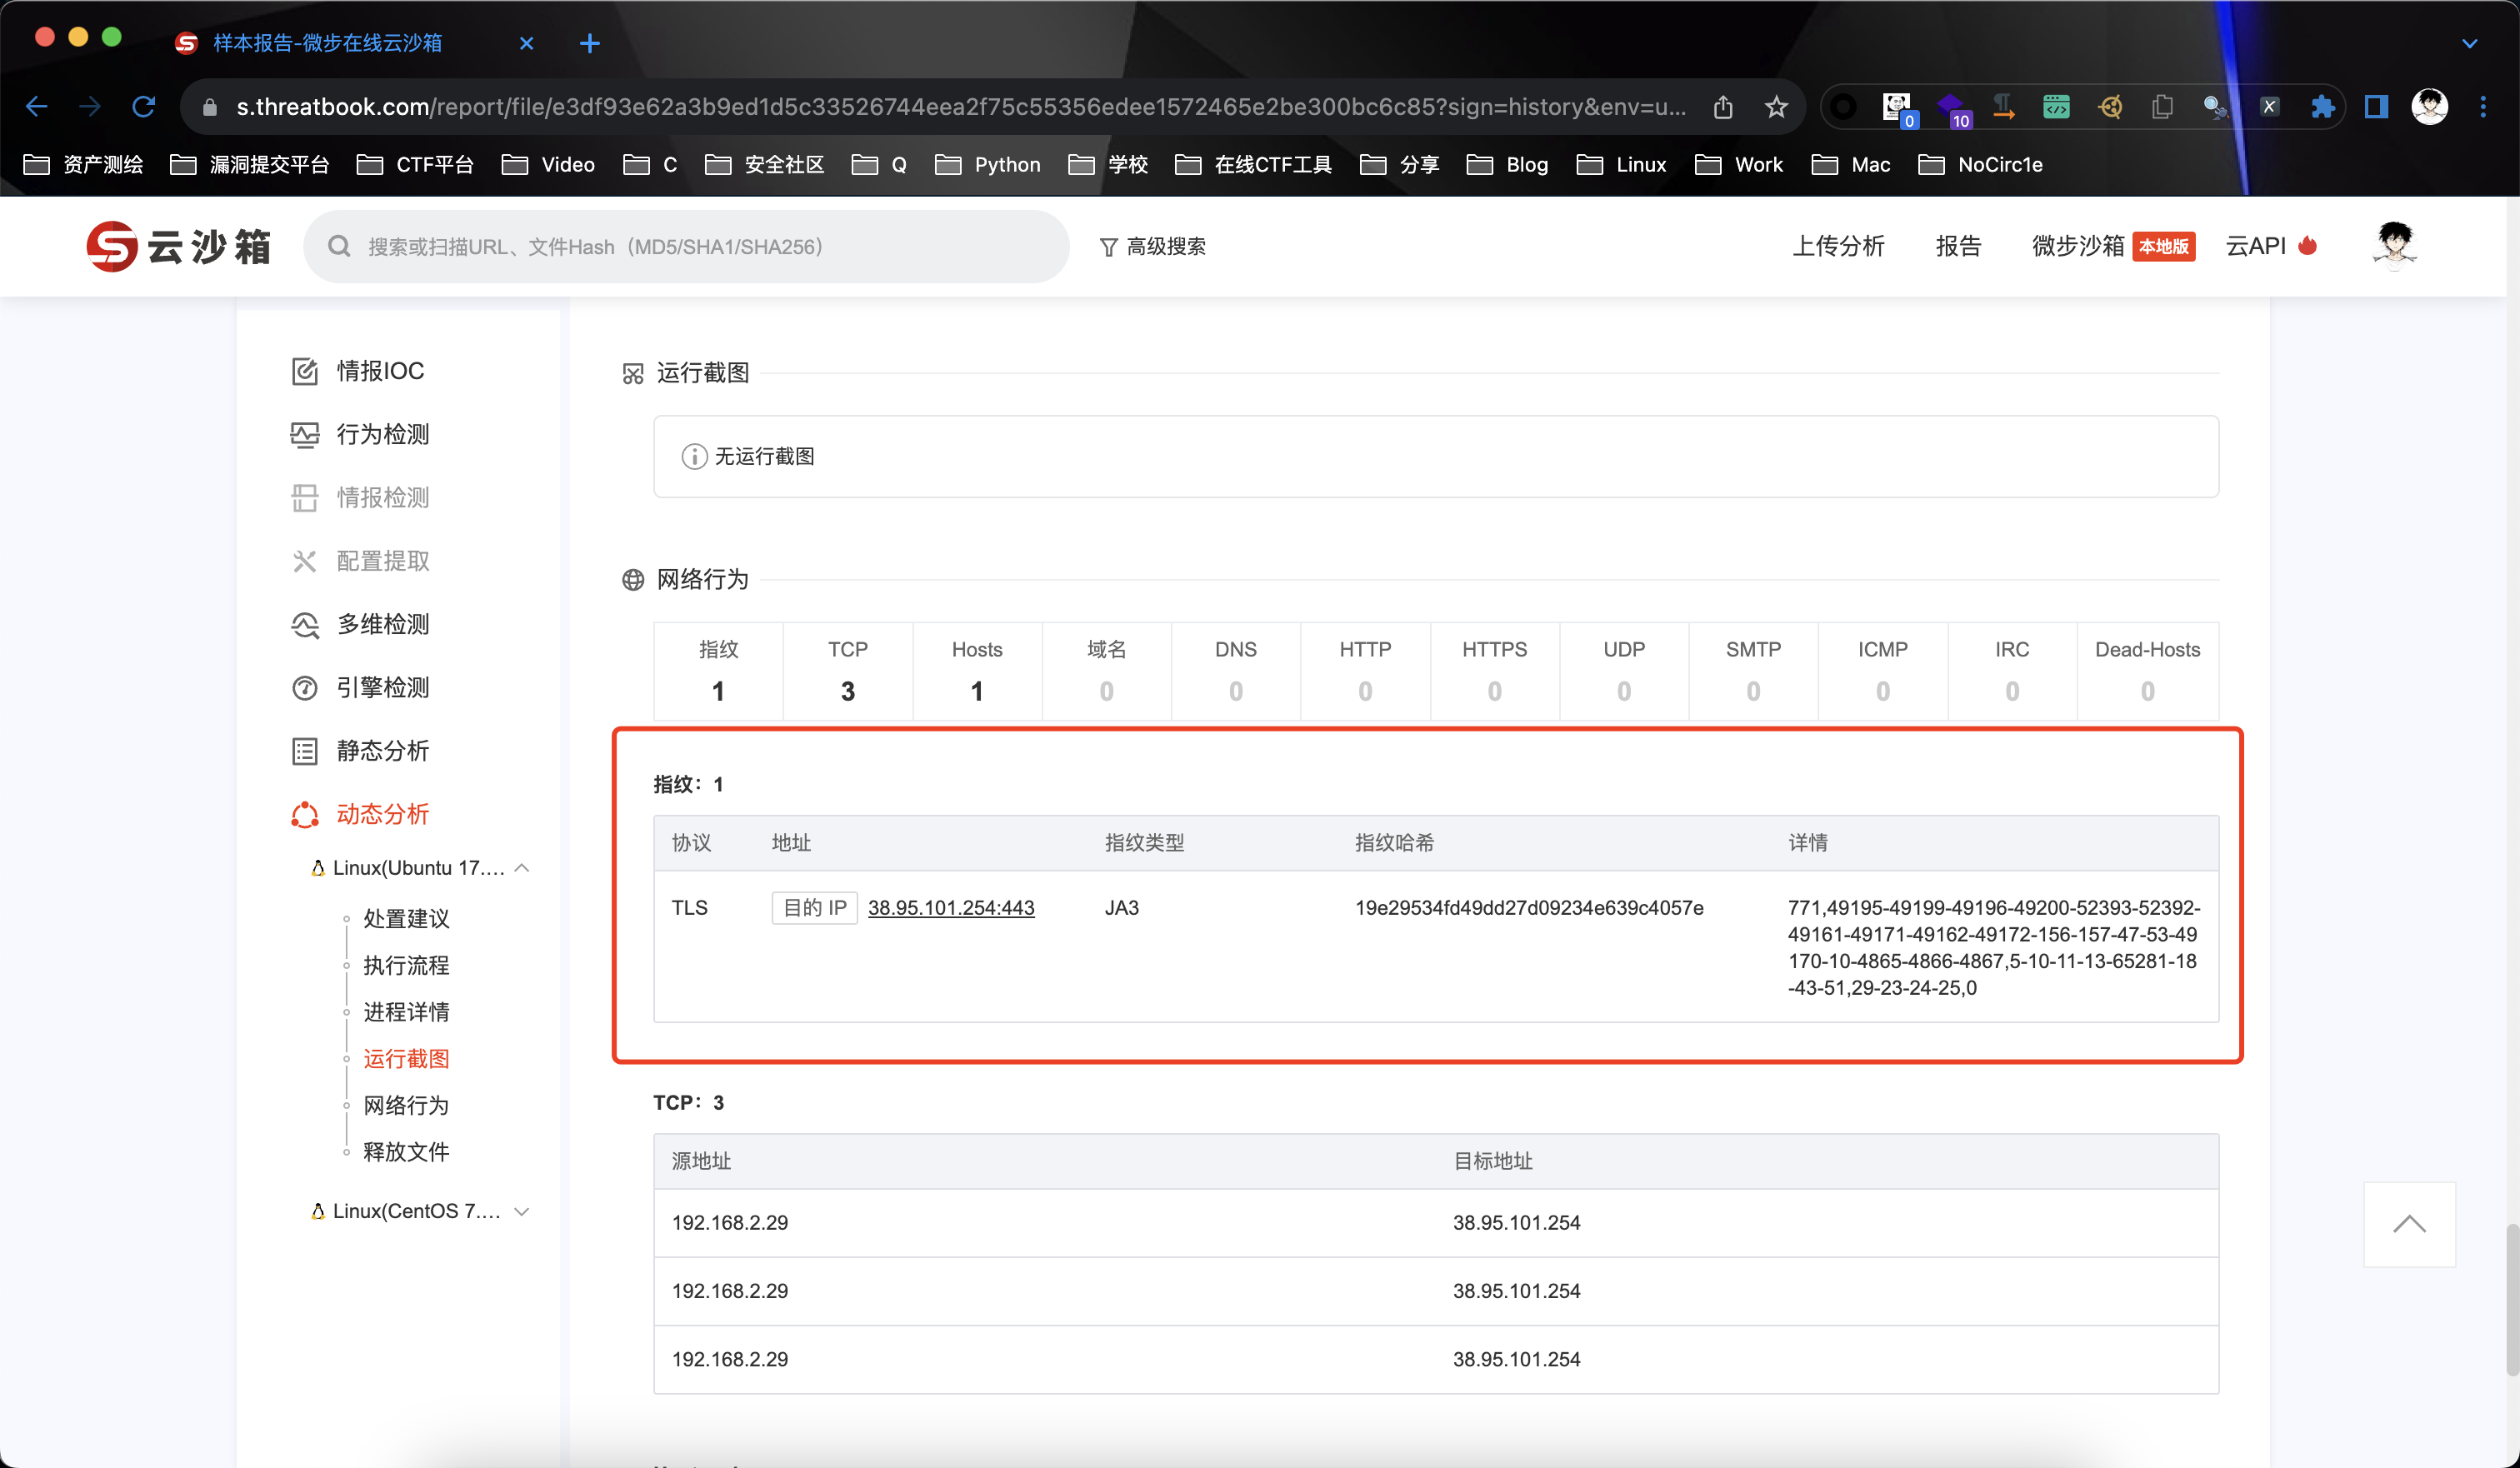
Task: Jump to 运行截图 subsection
Action: tap(406, 1058)
